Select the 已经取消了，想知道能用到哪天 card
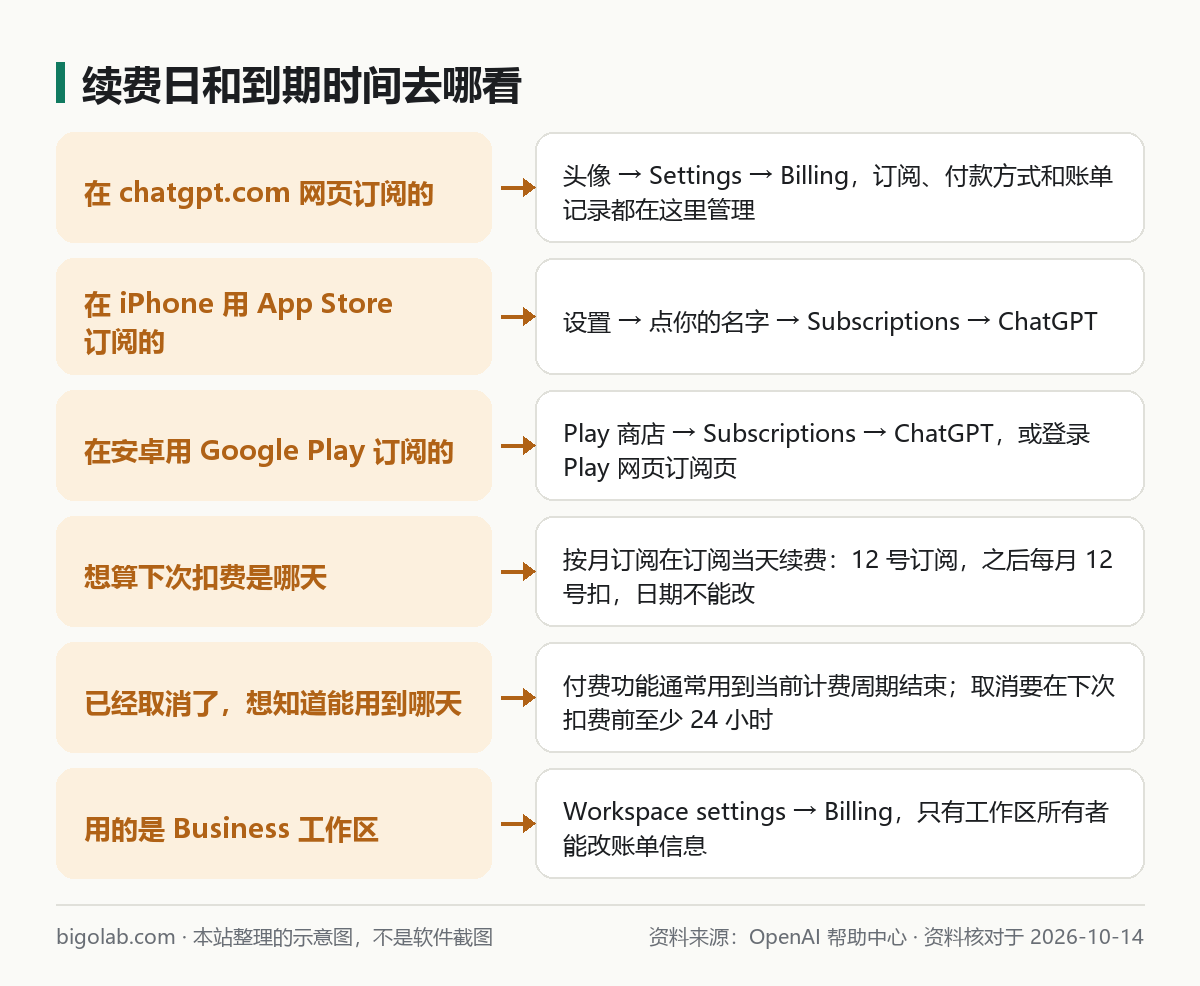The width and height of the screenshot is (1200, 986). point(274,697)
